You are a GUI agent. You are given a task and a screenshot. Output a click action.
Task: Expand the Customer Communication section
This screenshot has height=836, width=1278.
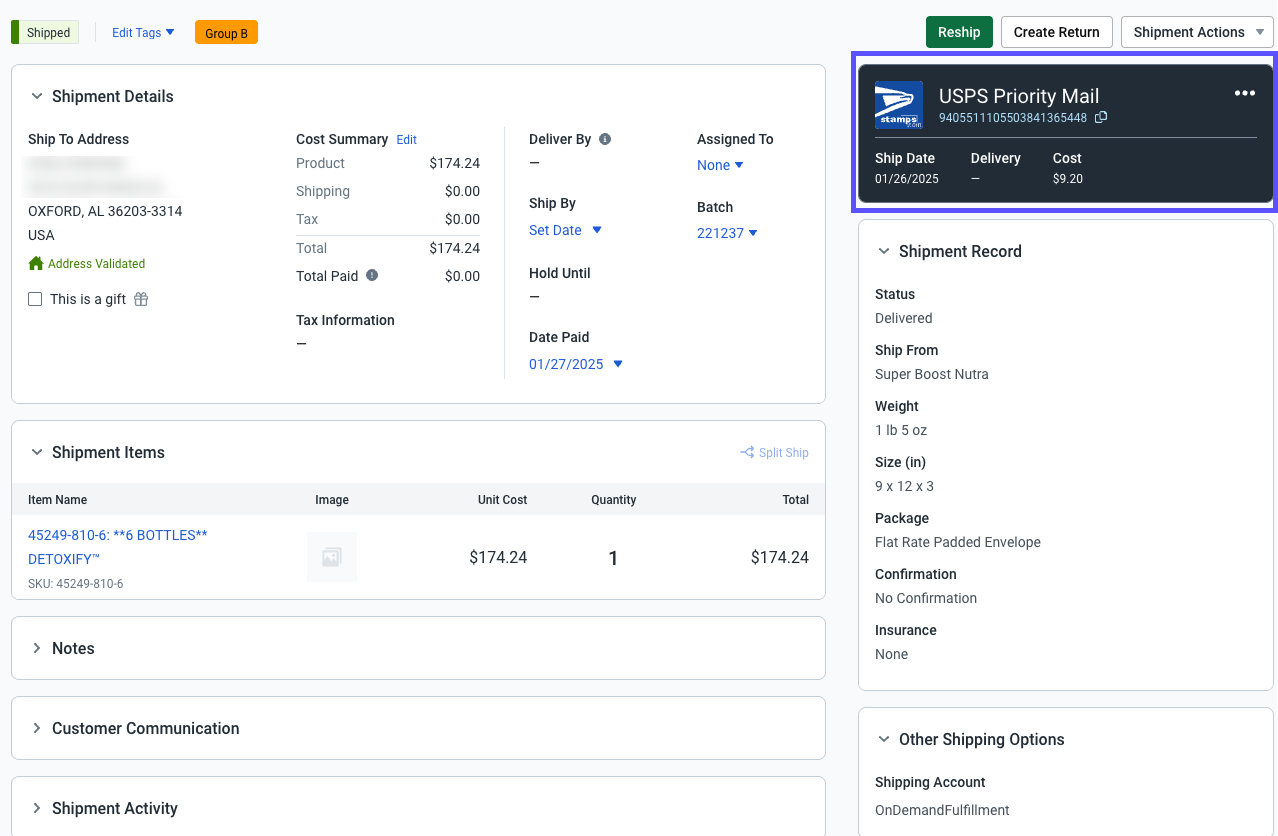145,728
